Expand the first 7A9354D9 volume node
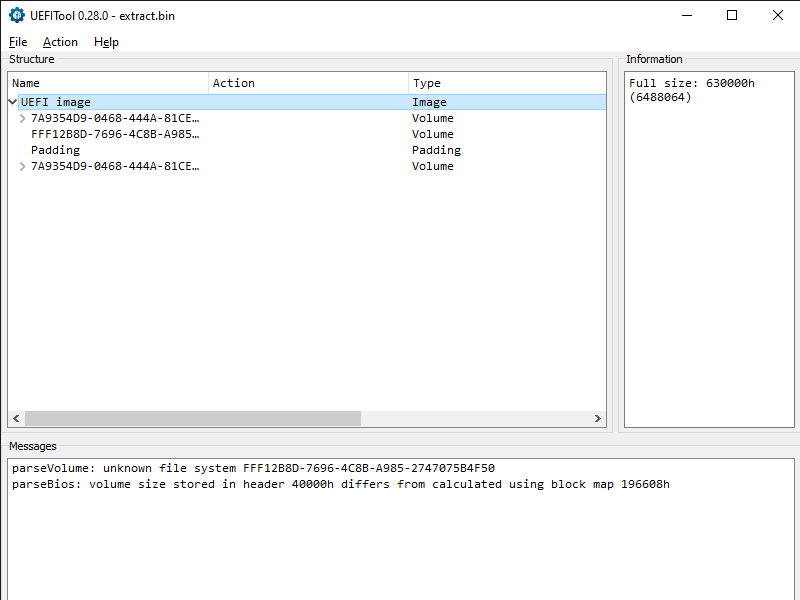Image resolution: width=800 pixels, height=600 pixels. pyautogui.click(x=22, y=118)
